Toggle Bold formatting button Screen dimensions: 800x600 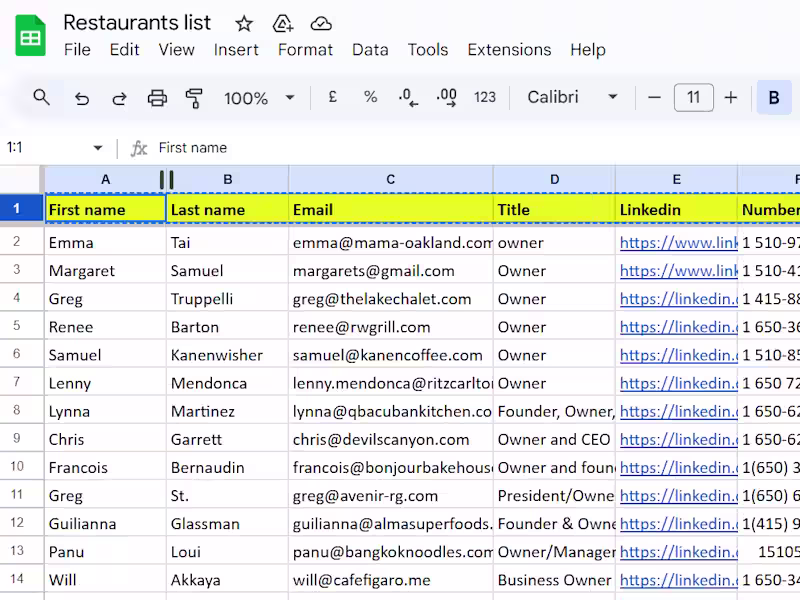(773, 97)
